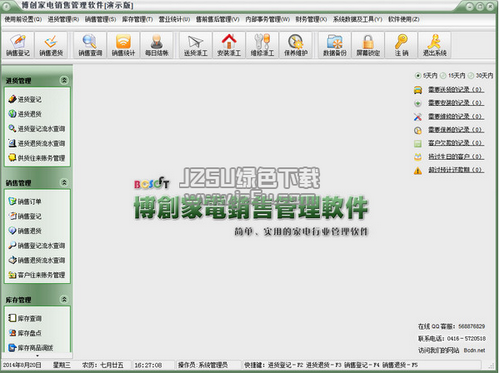The image size is (500, 373).
Task: Open 进货登记 in the sidebar
Action: coord(25,99)
